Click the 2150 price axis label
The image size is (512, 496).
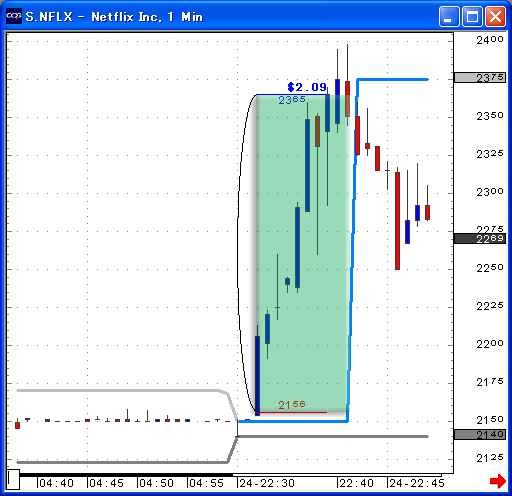coord(490,420)
